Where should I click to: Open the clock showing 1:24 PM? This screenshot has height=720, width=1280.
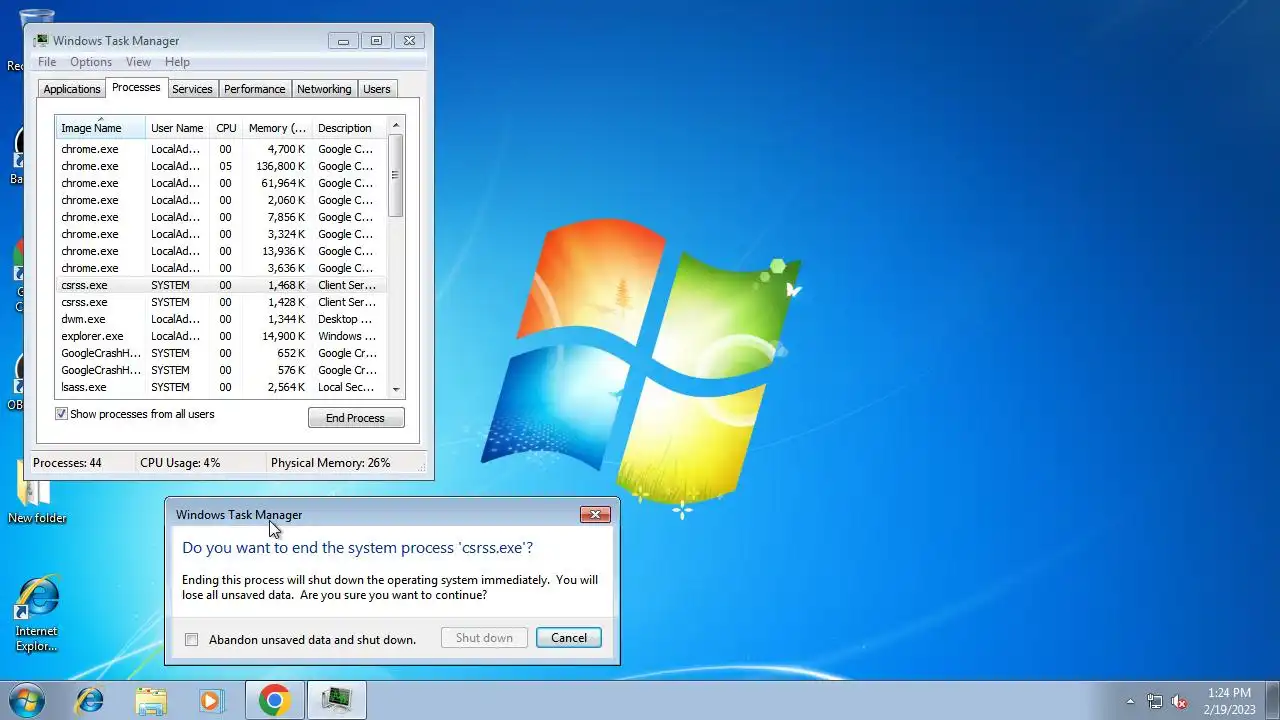coord(1229,700)
